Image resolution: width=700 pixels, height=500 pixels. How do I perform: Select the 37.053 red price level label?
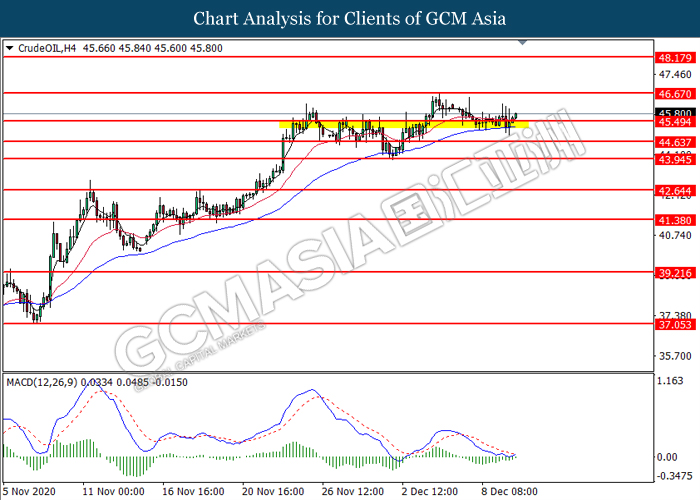pos(675,325)
